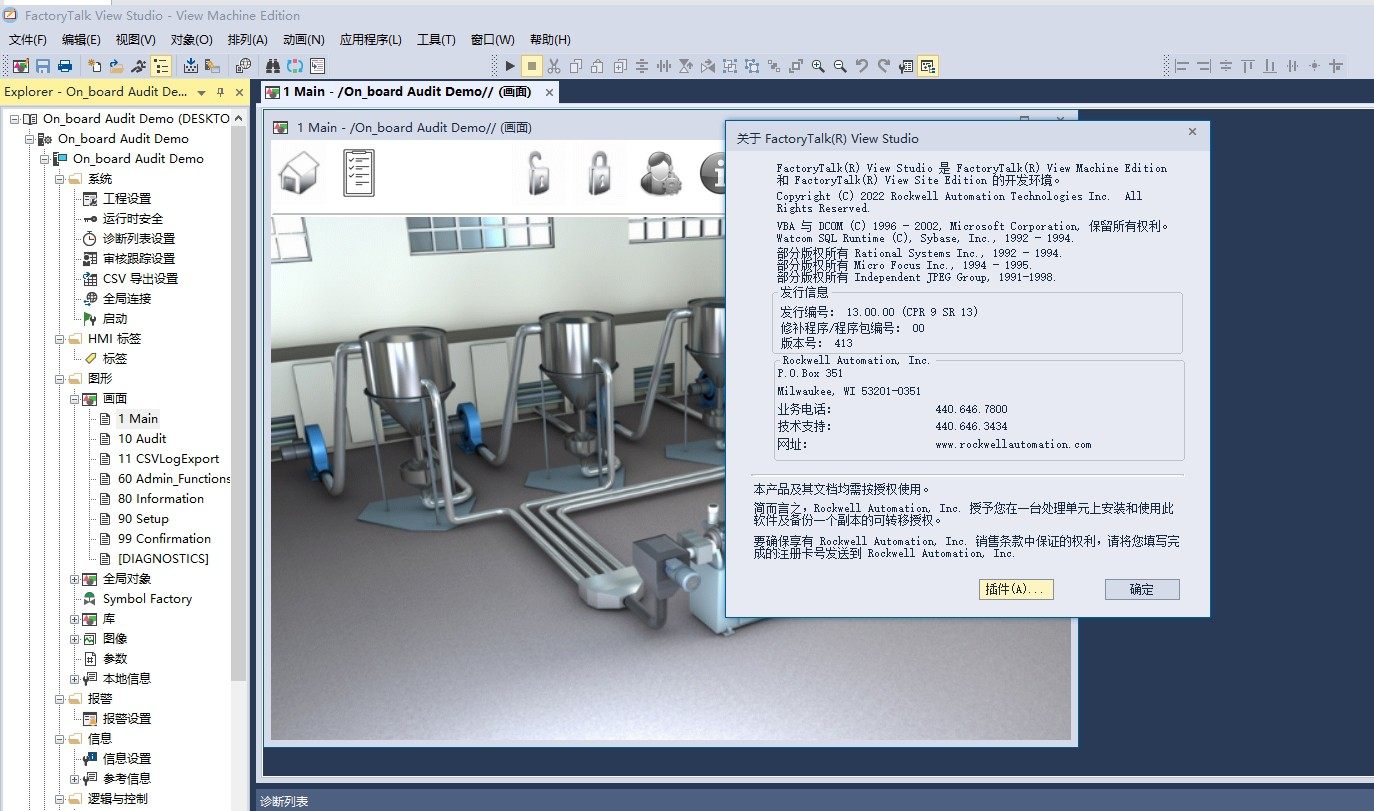
Task: Close the Explorer panel
Action: tap(238, 92)
